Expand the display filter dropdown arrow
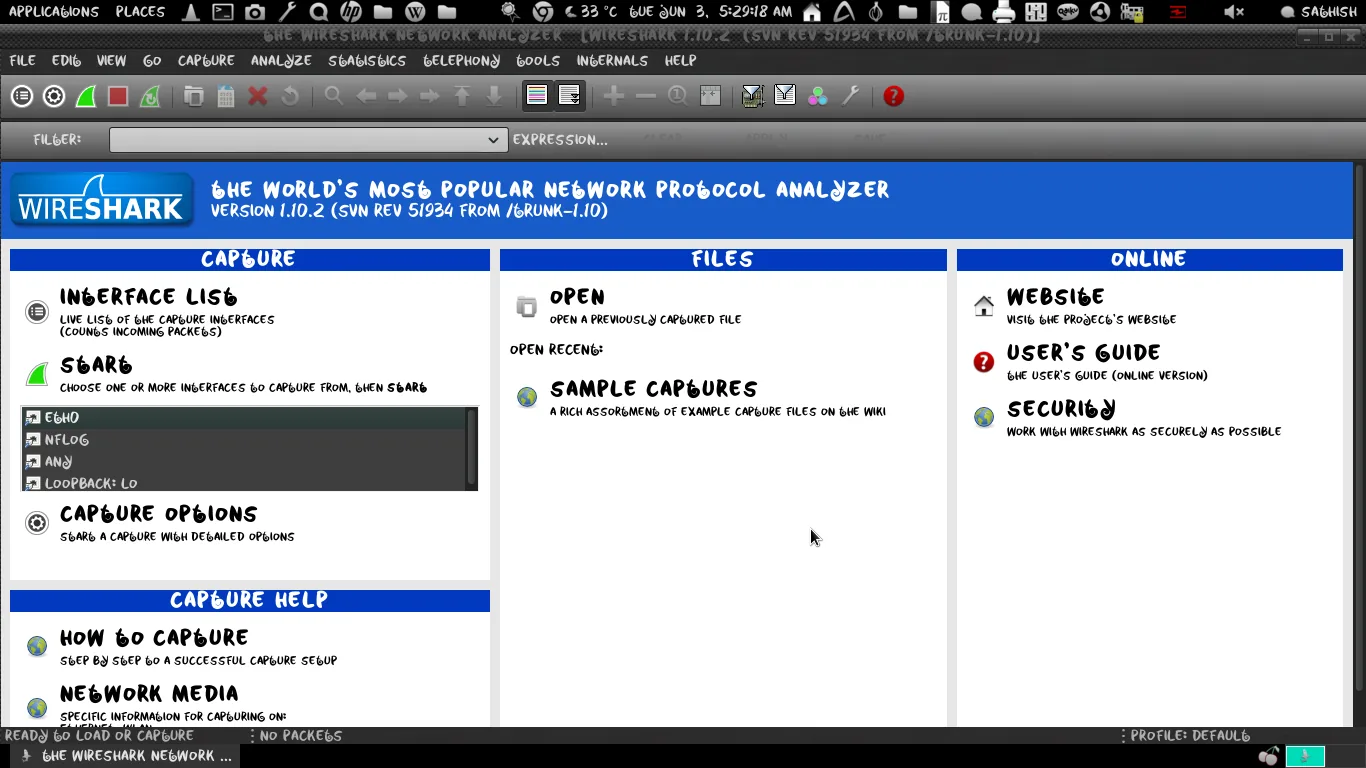This screenshot has height=768, width=1366. click(493, 140)
